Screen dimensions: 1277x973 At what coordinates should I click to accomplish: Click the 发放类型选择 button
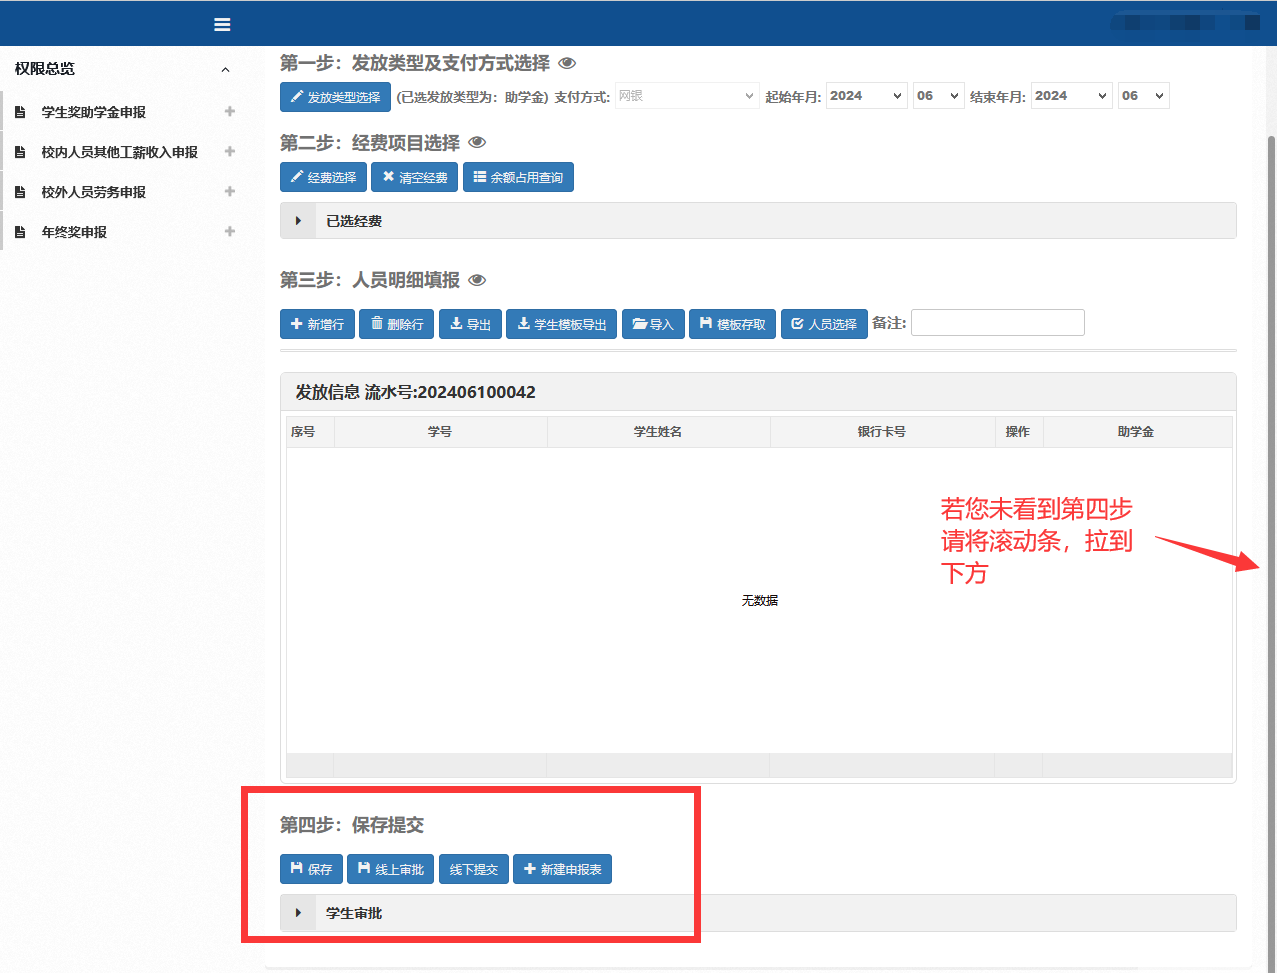335,97
